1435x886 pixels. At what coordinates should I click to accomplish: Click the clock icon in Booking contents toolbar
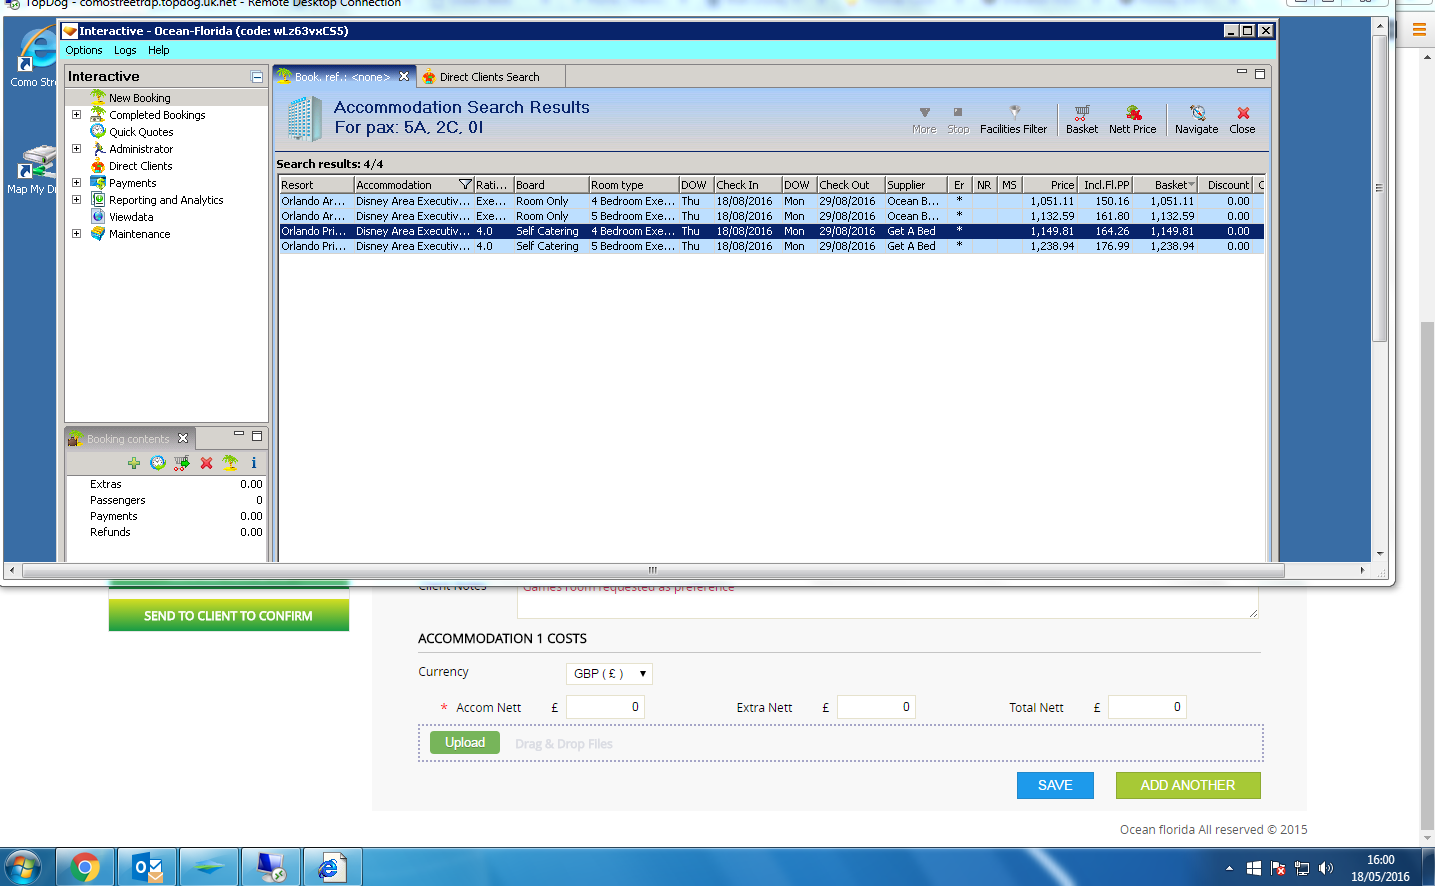pos(158,463)
